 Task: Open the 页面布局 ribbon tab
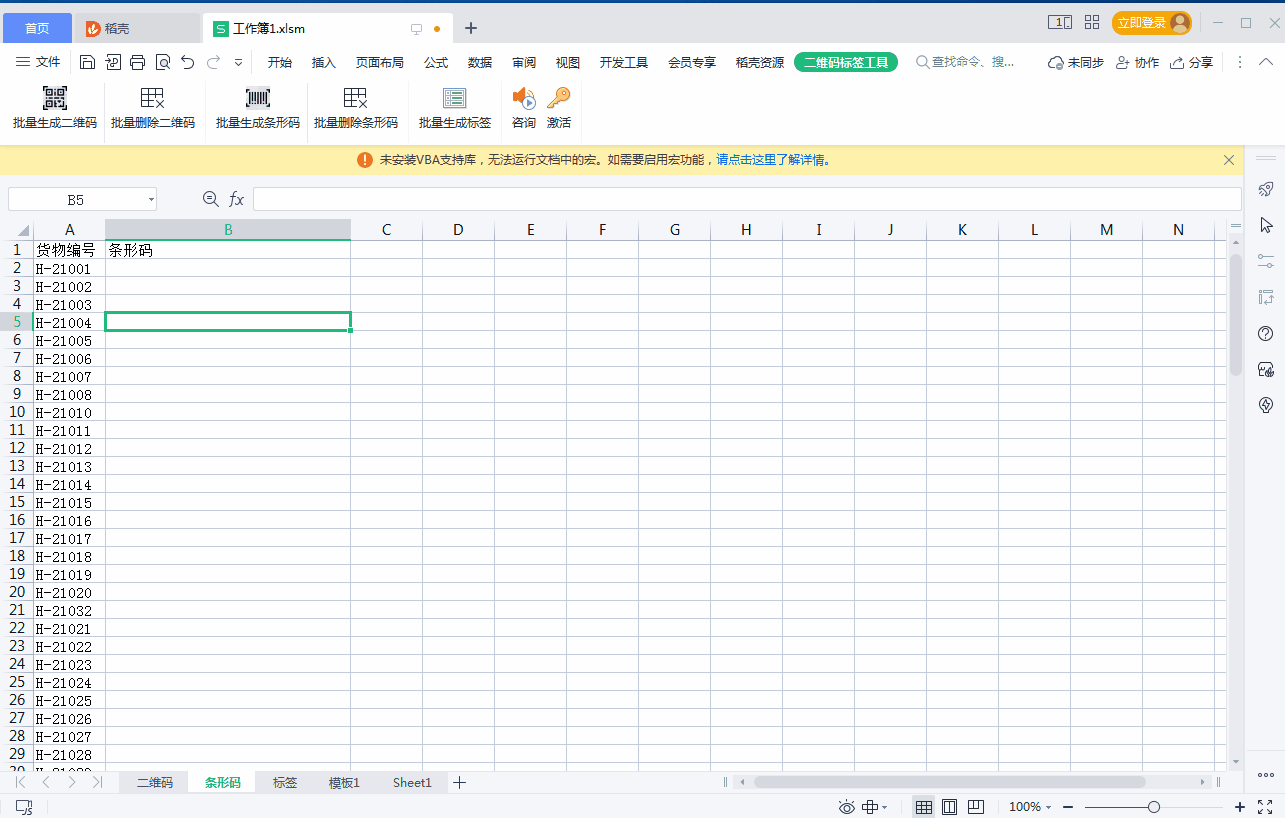(380, 62)
